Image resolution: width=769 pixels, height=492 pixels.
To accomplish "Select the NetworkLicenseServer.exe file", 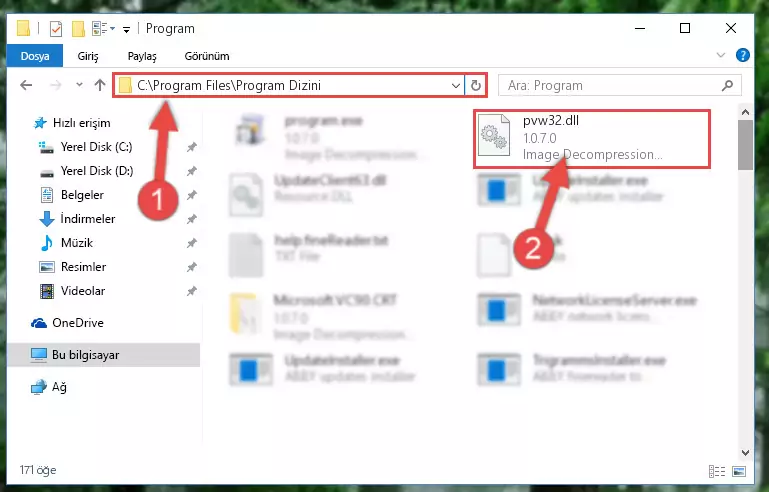I will pos(588,309).
